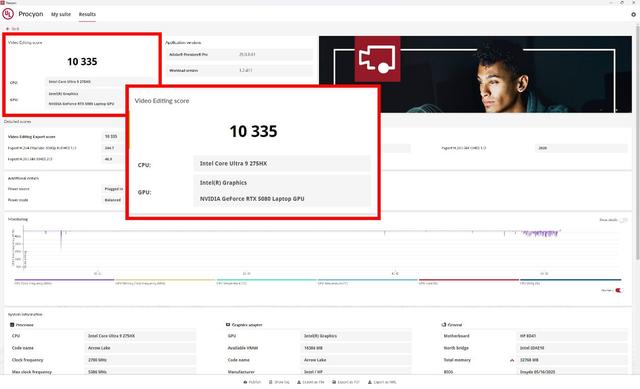Click the first Export button after Show log
Screen dimensions: 640x389
(x=311, y=382)
